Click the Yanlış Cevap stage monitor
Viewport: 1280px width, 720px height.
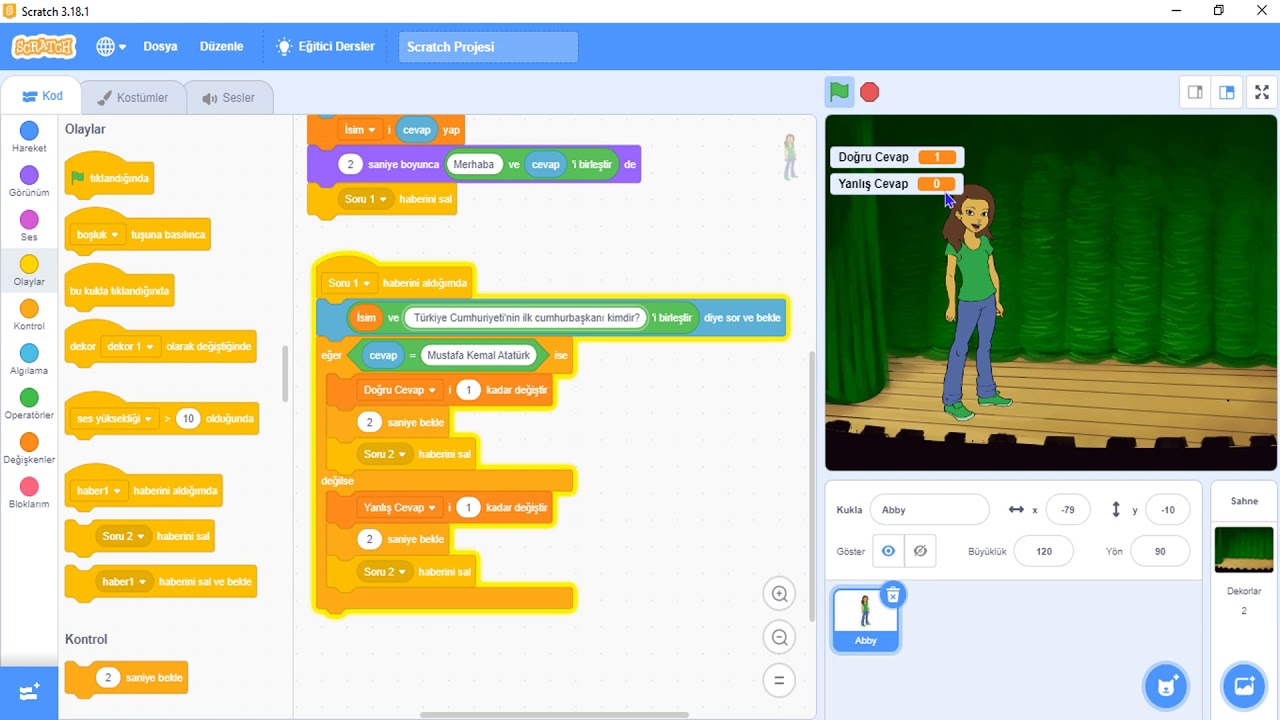click(x=897, y=184)
